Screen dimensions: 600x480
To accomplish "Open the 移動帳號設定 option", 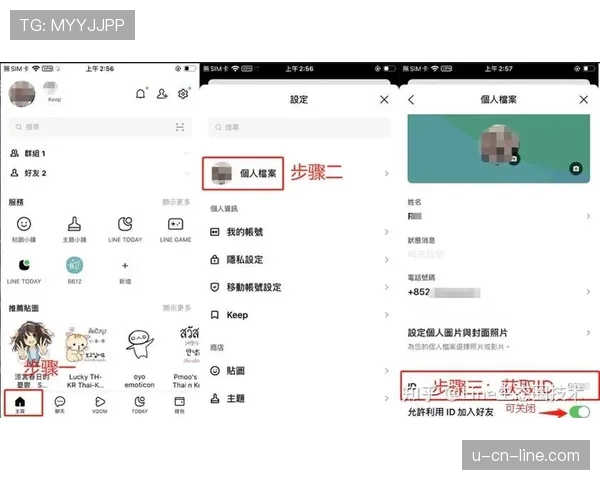I will point(299,287).
